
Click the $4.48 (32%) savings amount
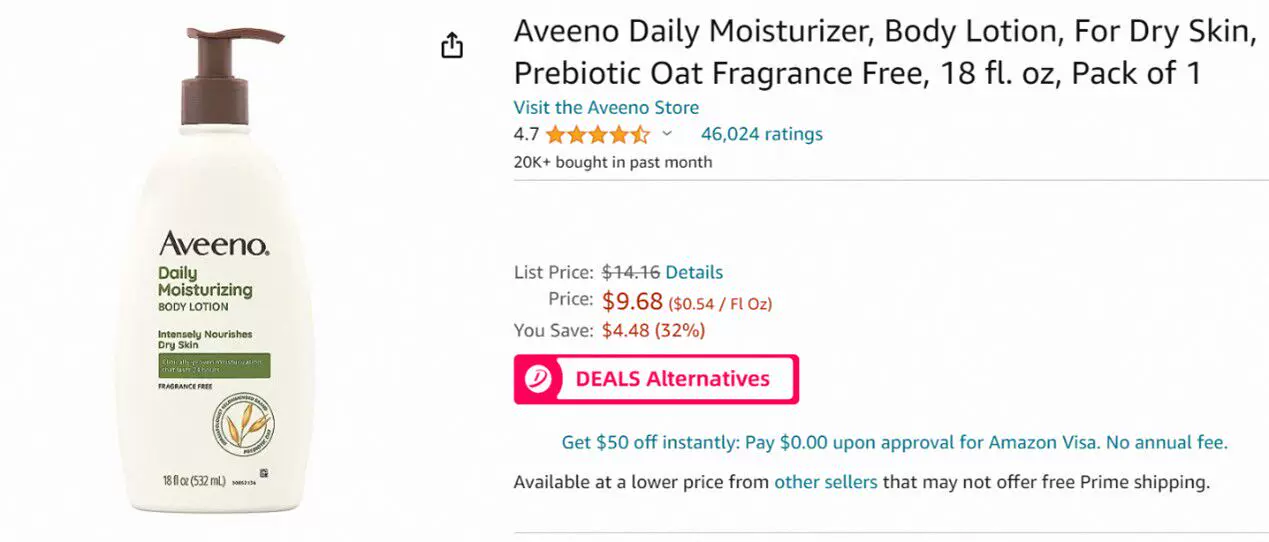point(653,330)
